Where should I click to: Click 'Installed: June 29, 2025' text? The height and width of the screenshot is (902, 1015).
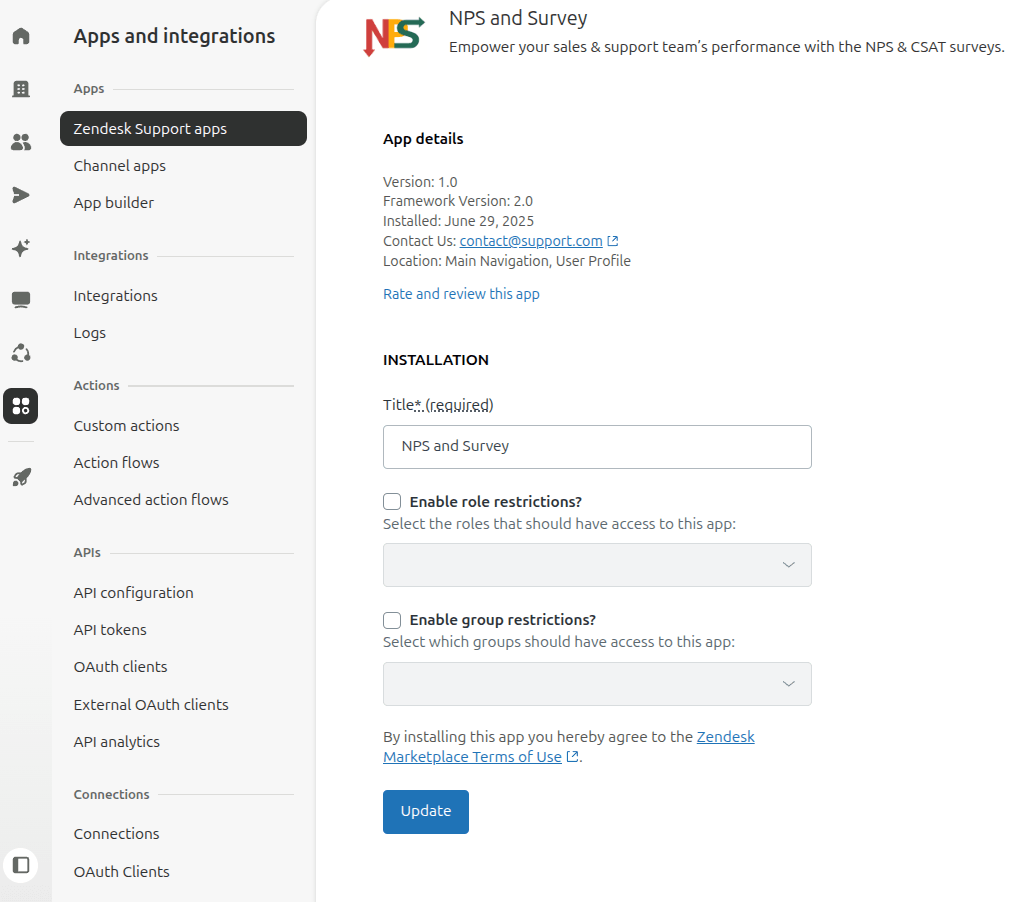(x=458, y=221)
